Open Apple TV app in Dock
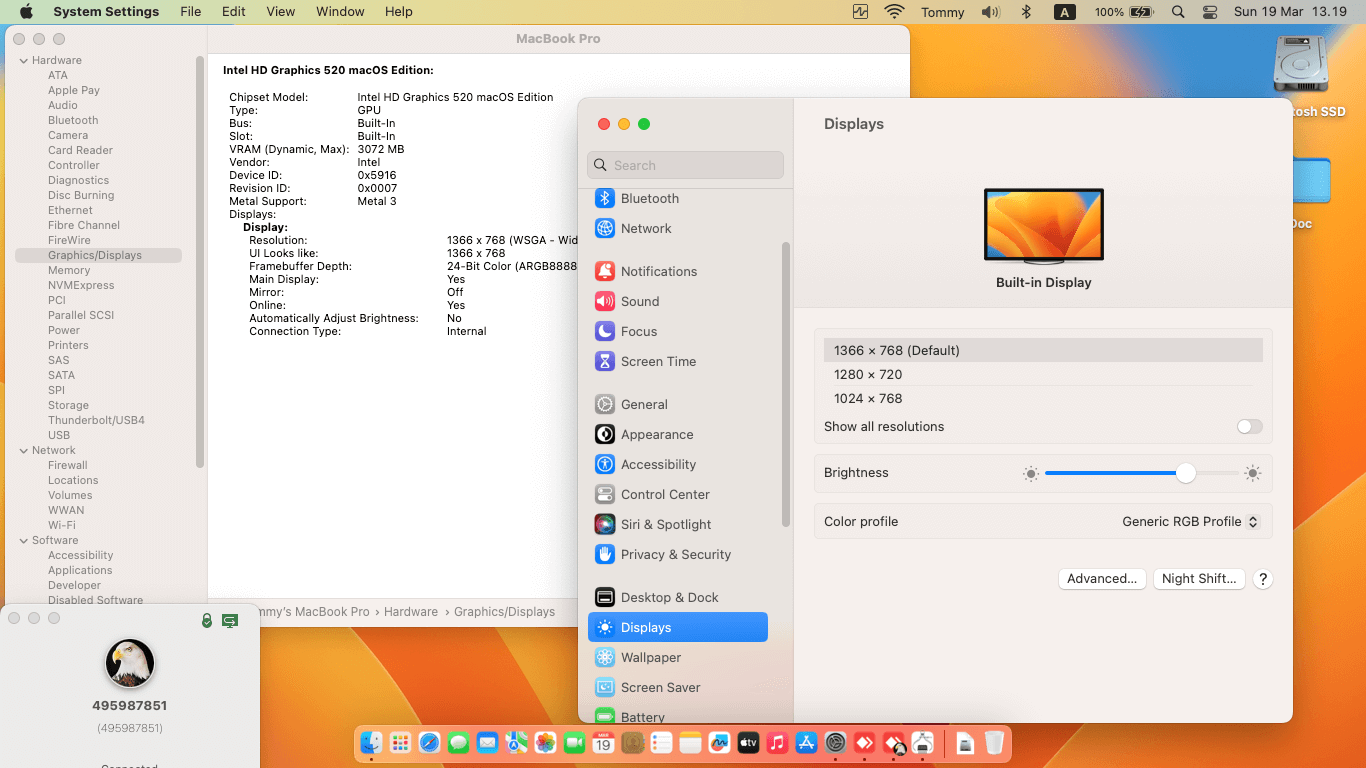This screenshot has height=768, width=1366. coord(748,743)
